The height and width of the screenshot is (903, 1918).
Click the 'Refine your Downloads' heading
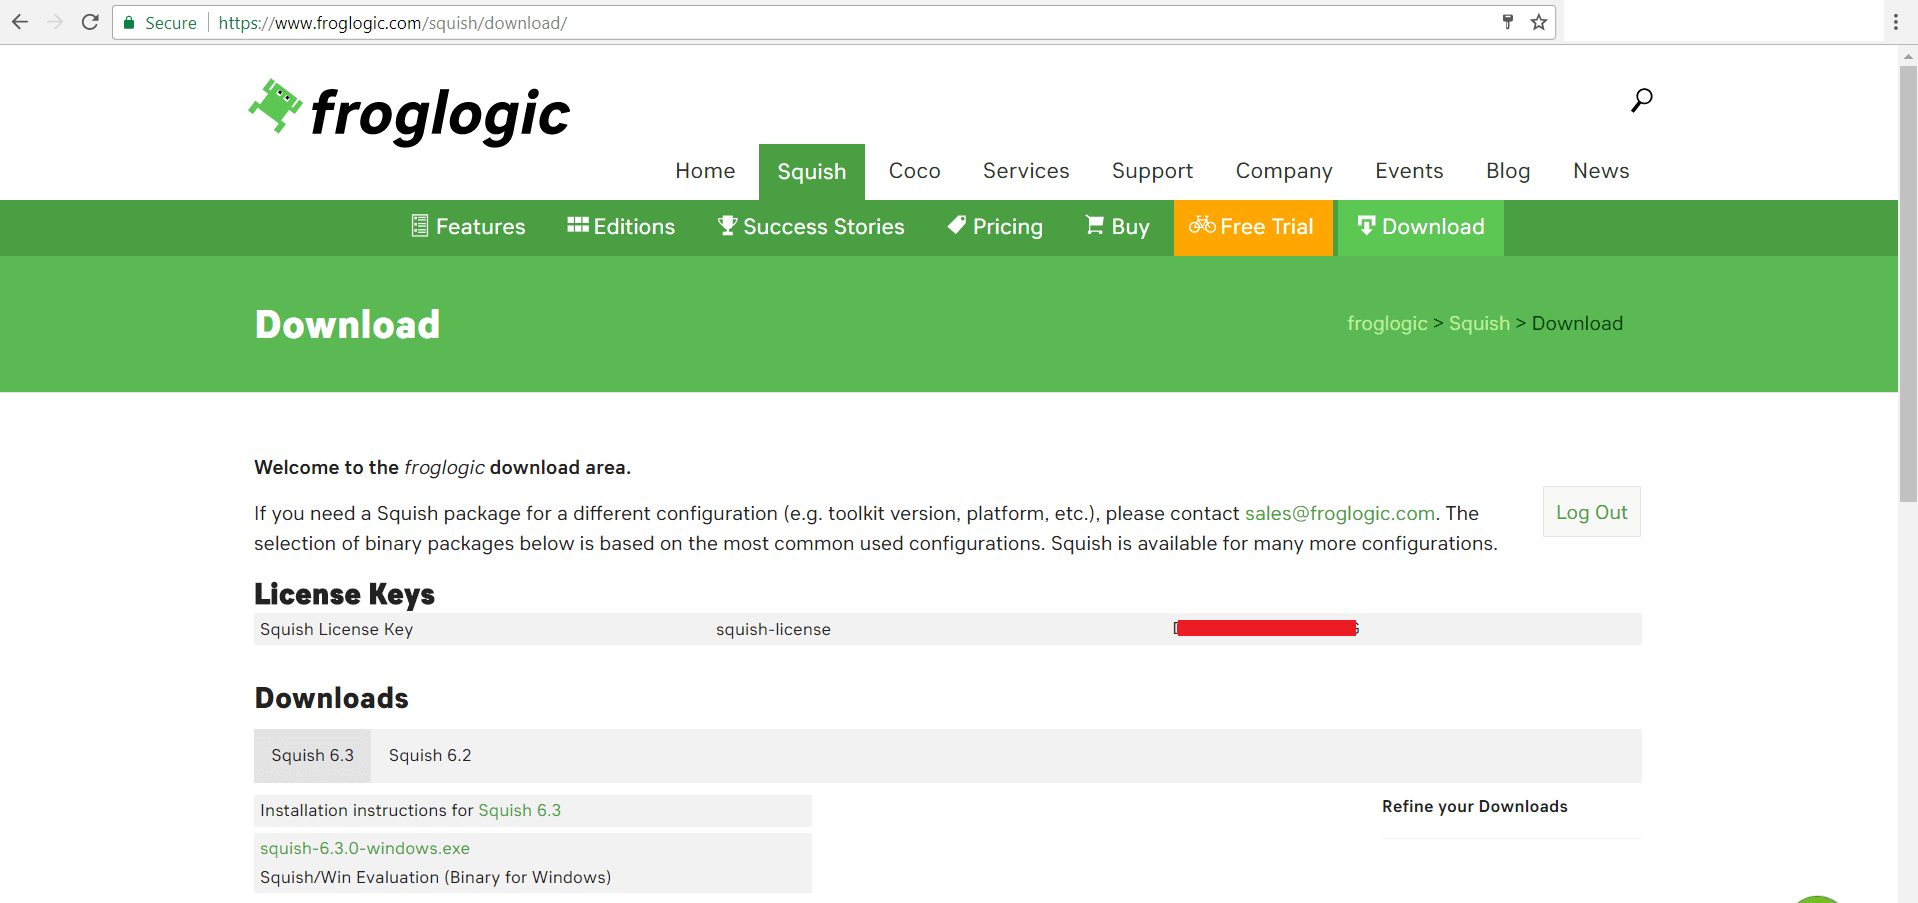pos(1475,806)
